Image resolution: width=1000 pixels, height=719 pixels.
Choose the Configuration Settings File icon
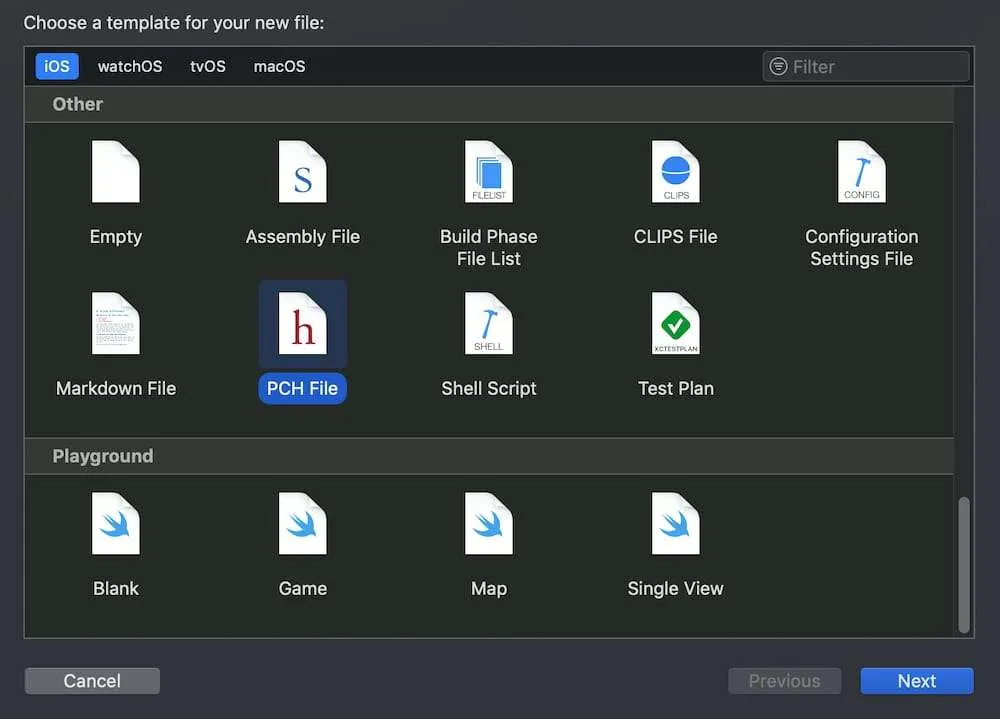pos(862,172)
